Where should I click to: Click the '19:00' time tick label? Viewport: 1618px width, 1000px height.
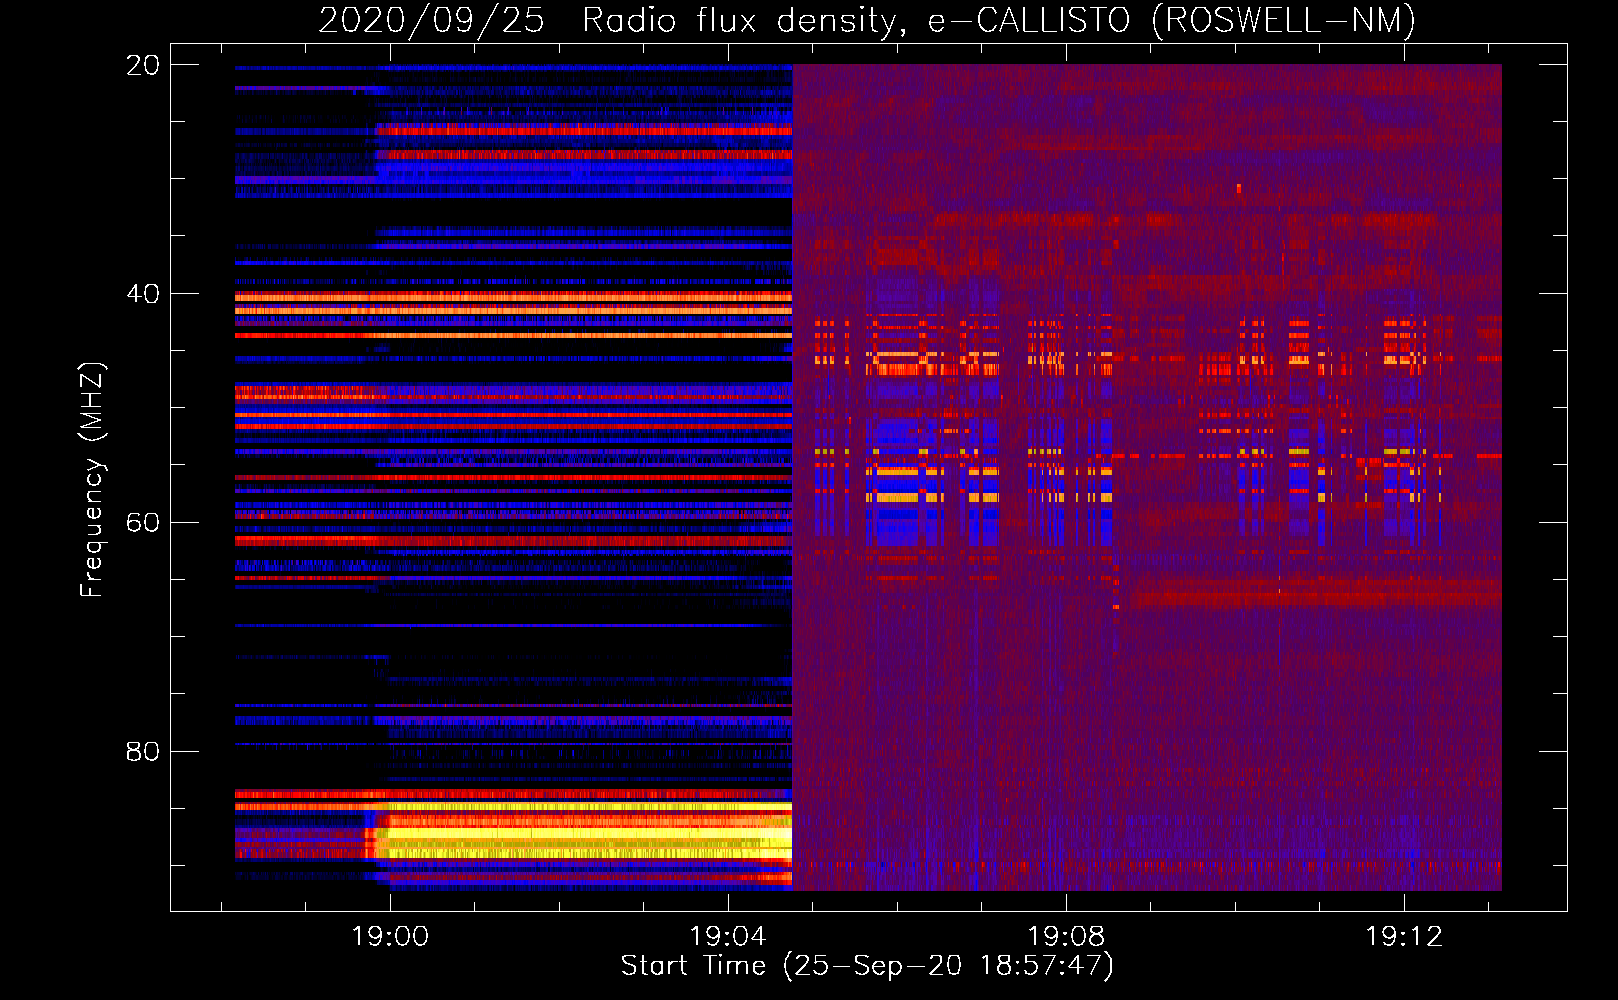point(390,936)
